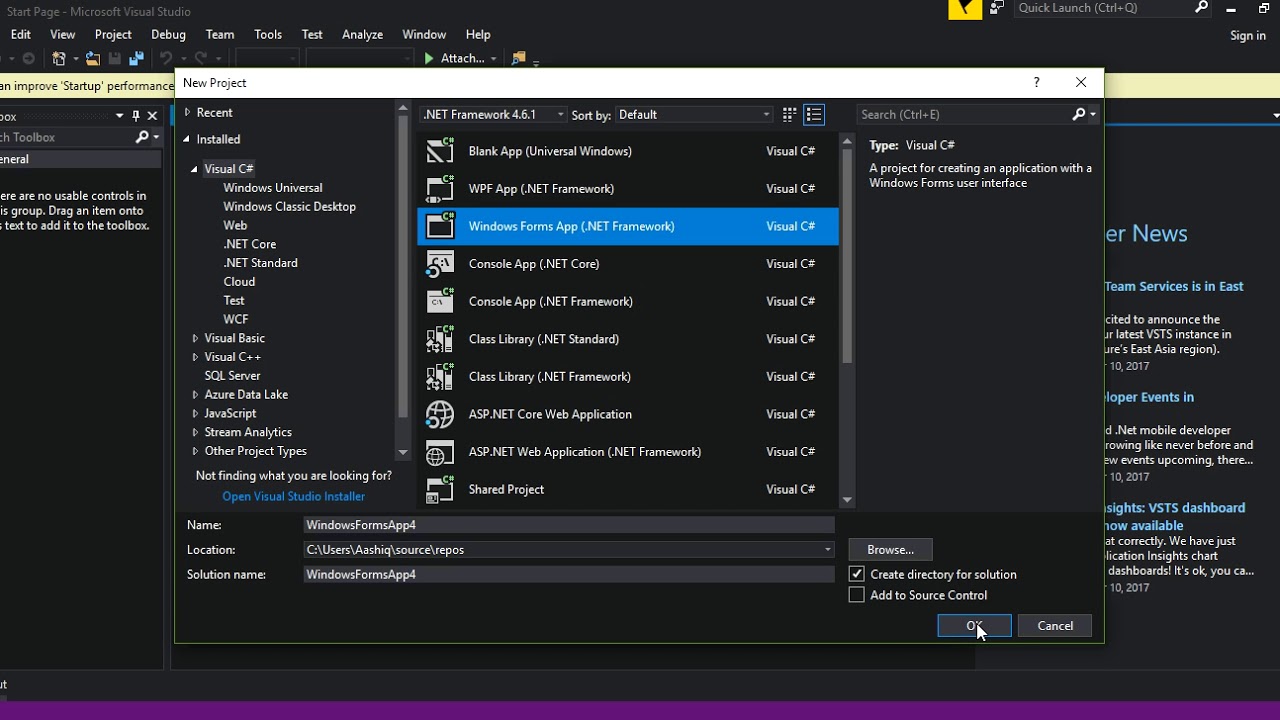
Task: Click the Open File toolbar icon
Action: (x=92, y=59)
